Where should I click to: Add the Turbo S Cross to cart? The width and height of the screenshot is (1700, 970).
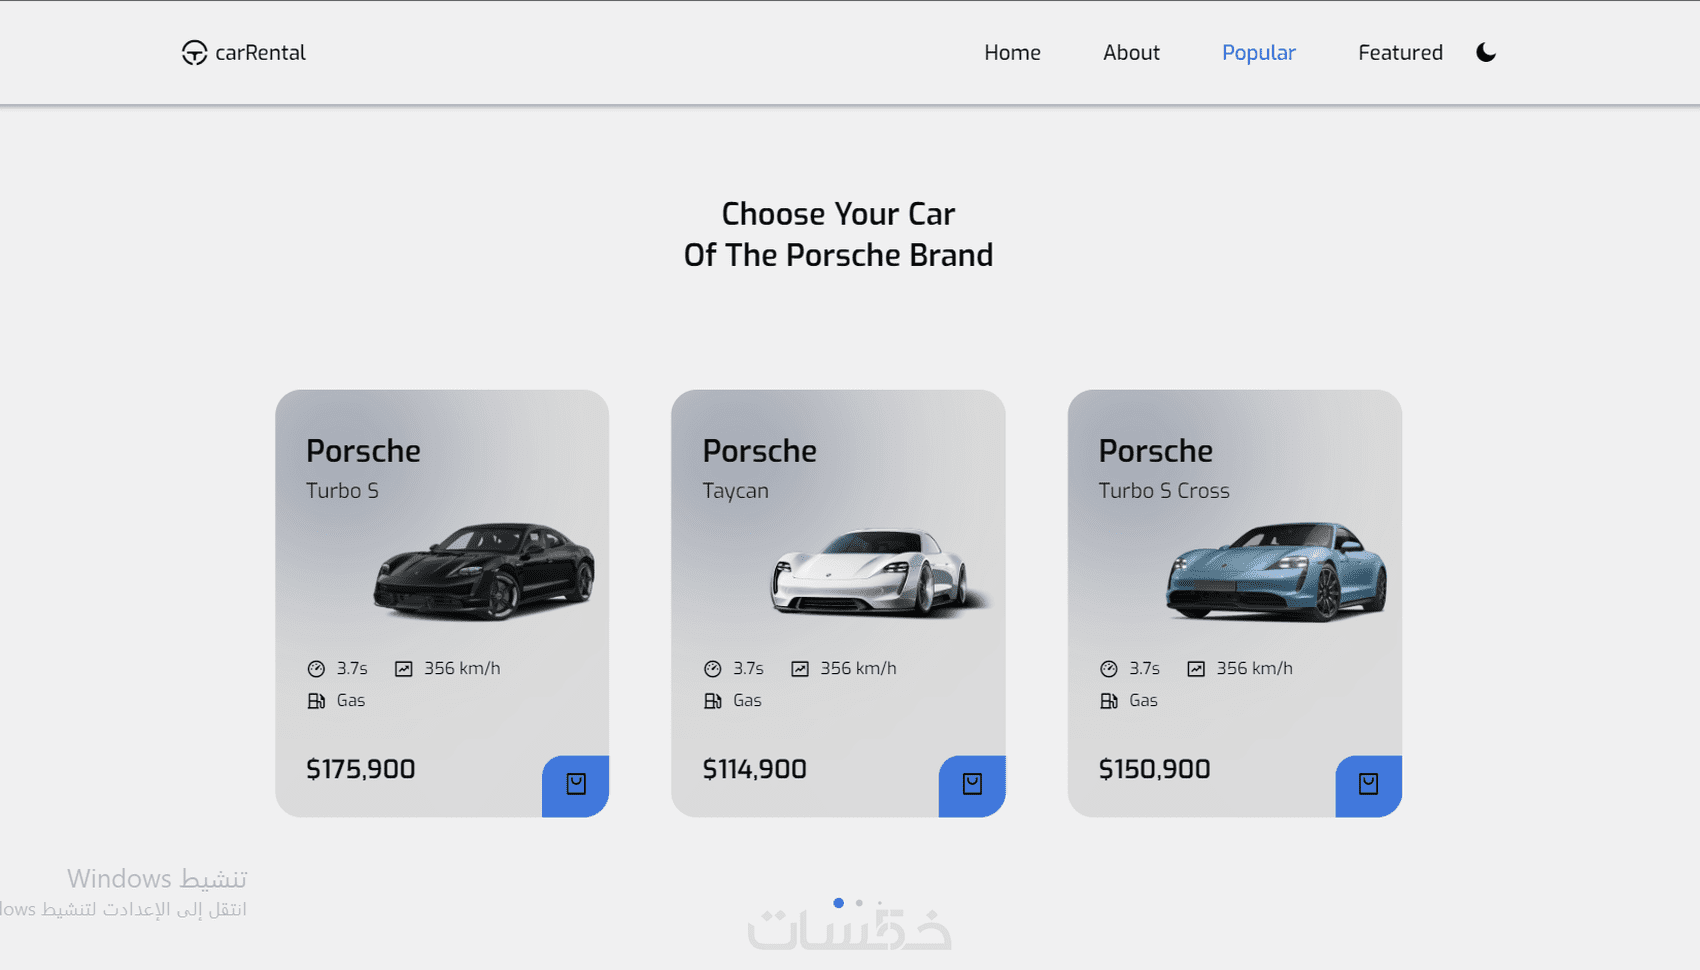[1368, 785]
